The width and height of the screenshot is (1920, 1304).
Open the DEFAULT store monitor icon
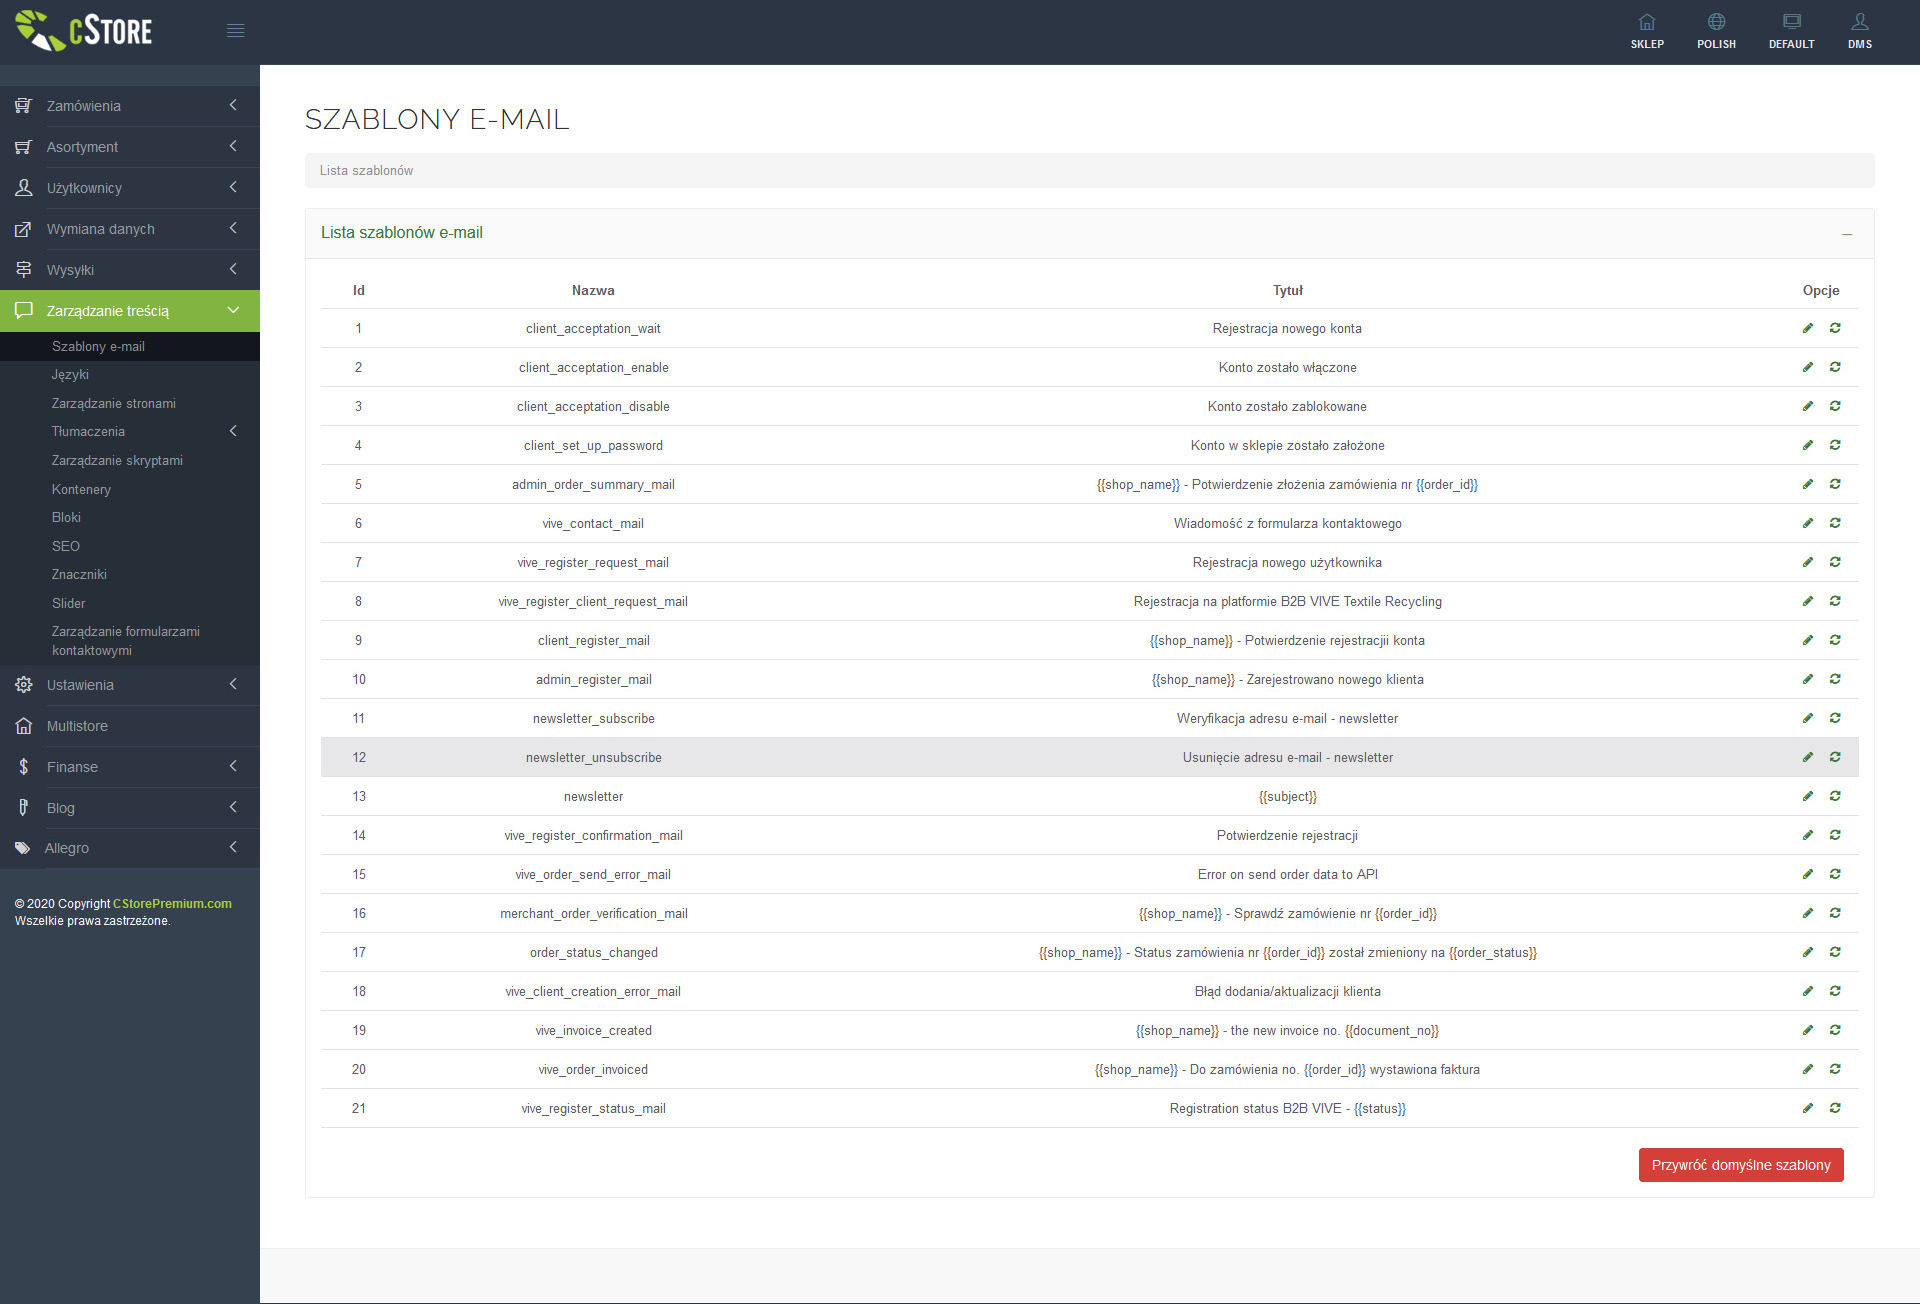1791,31
